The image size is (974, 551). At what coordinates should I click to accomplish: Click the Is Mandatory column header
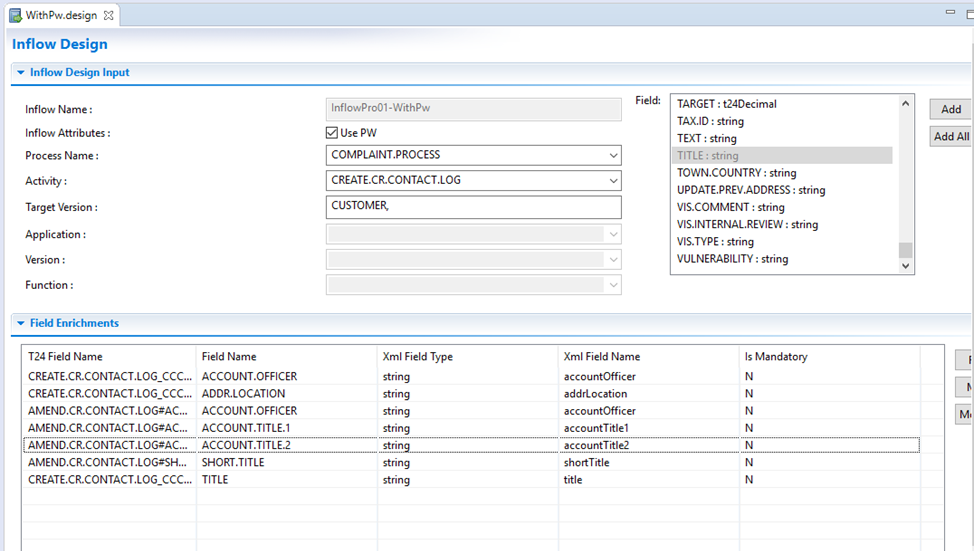coord(776,357)
